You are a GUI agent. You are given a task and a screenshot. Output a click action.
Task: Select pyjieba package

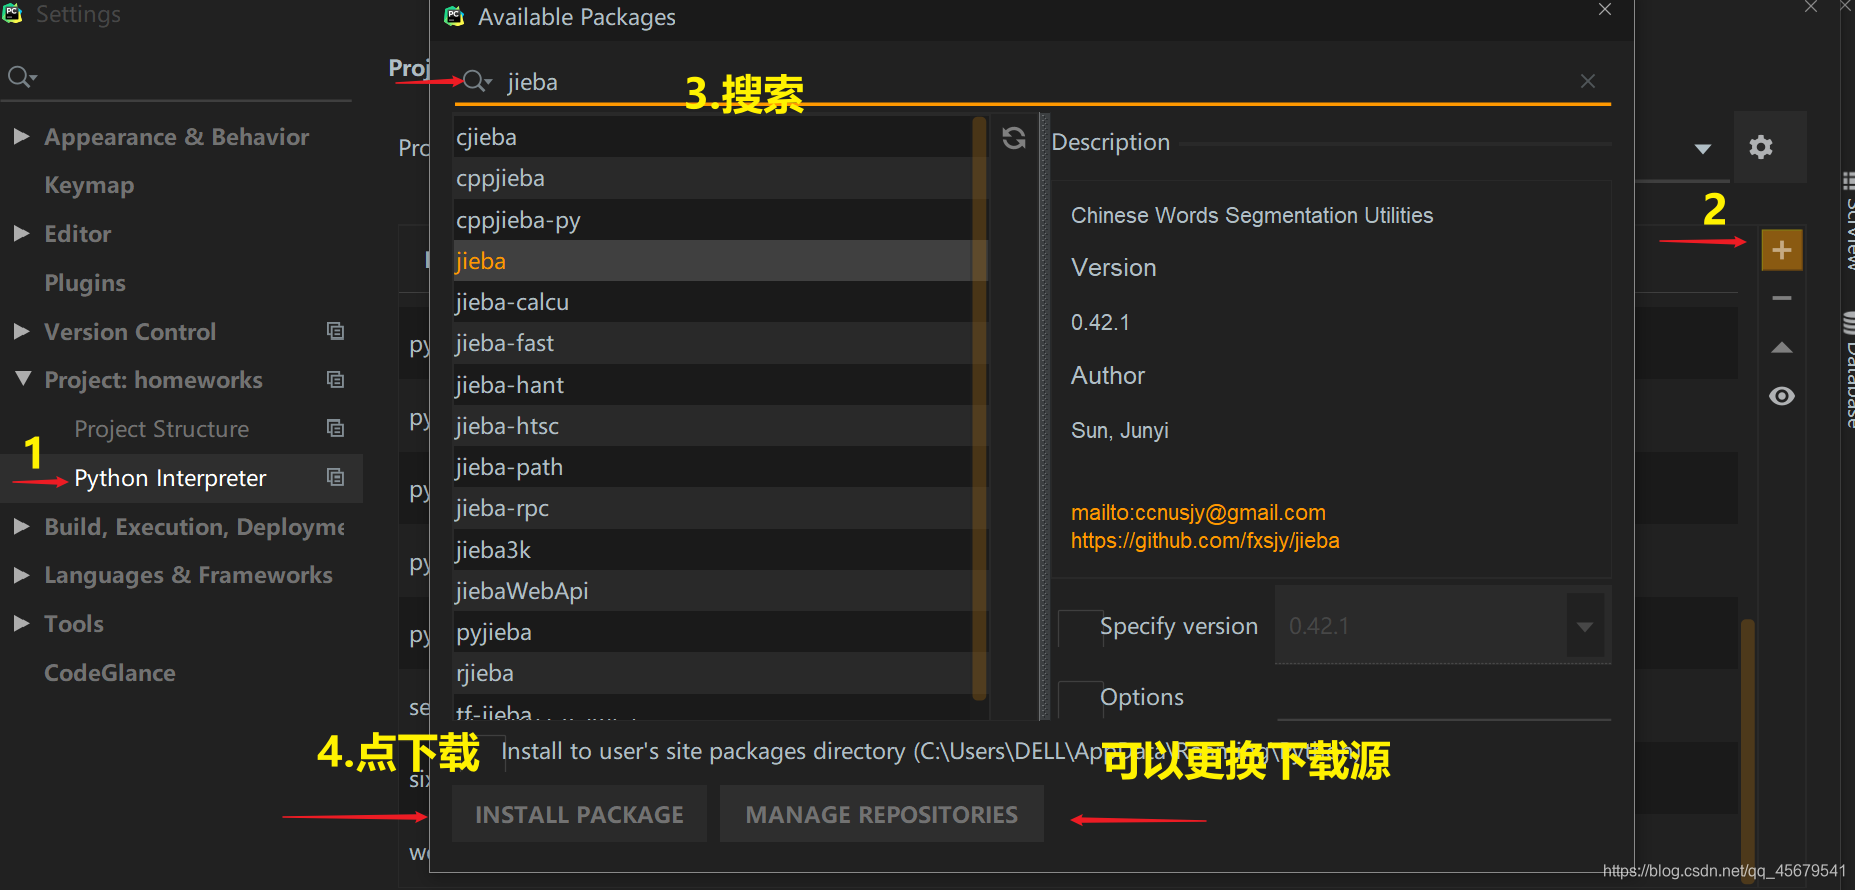[x=714, y=632]
